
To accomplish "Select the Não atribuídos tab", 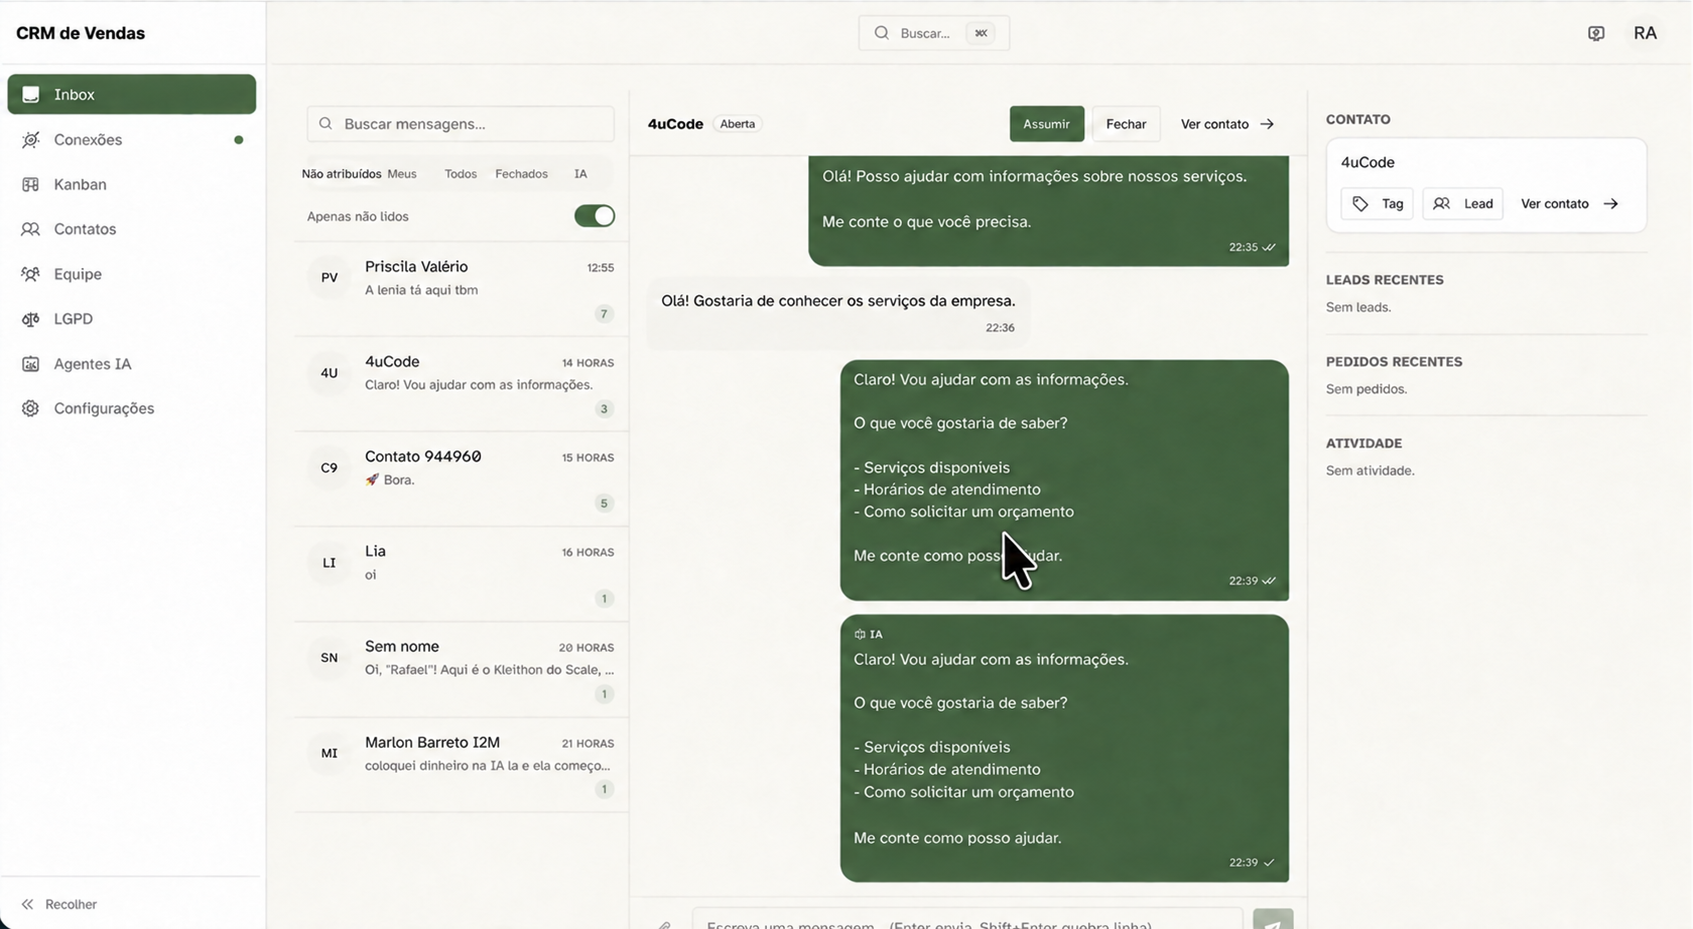I will (x=341, y=174).
